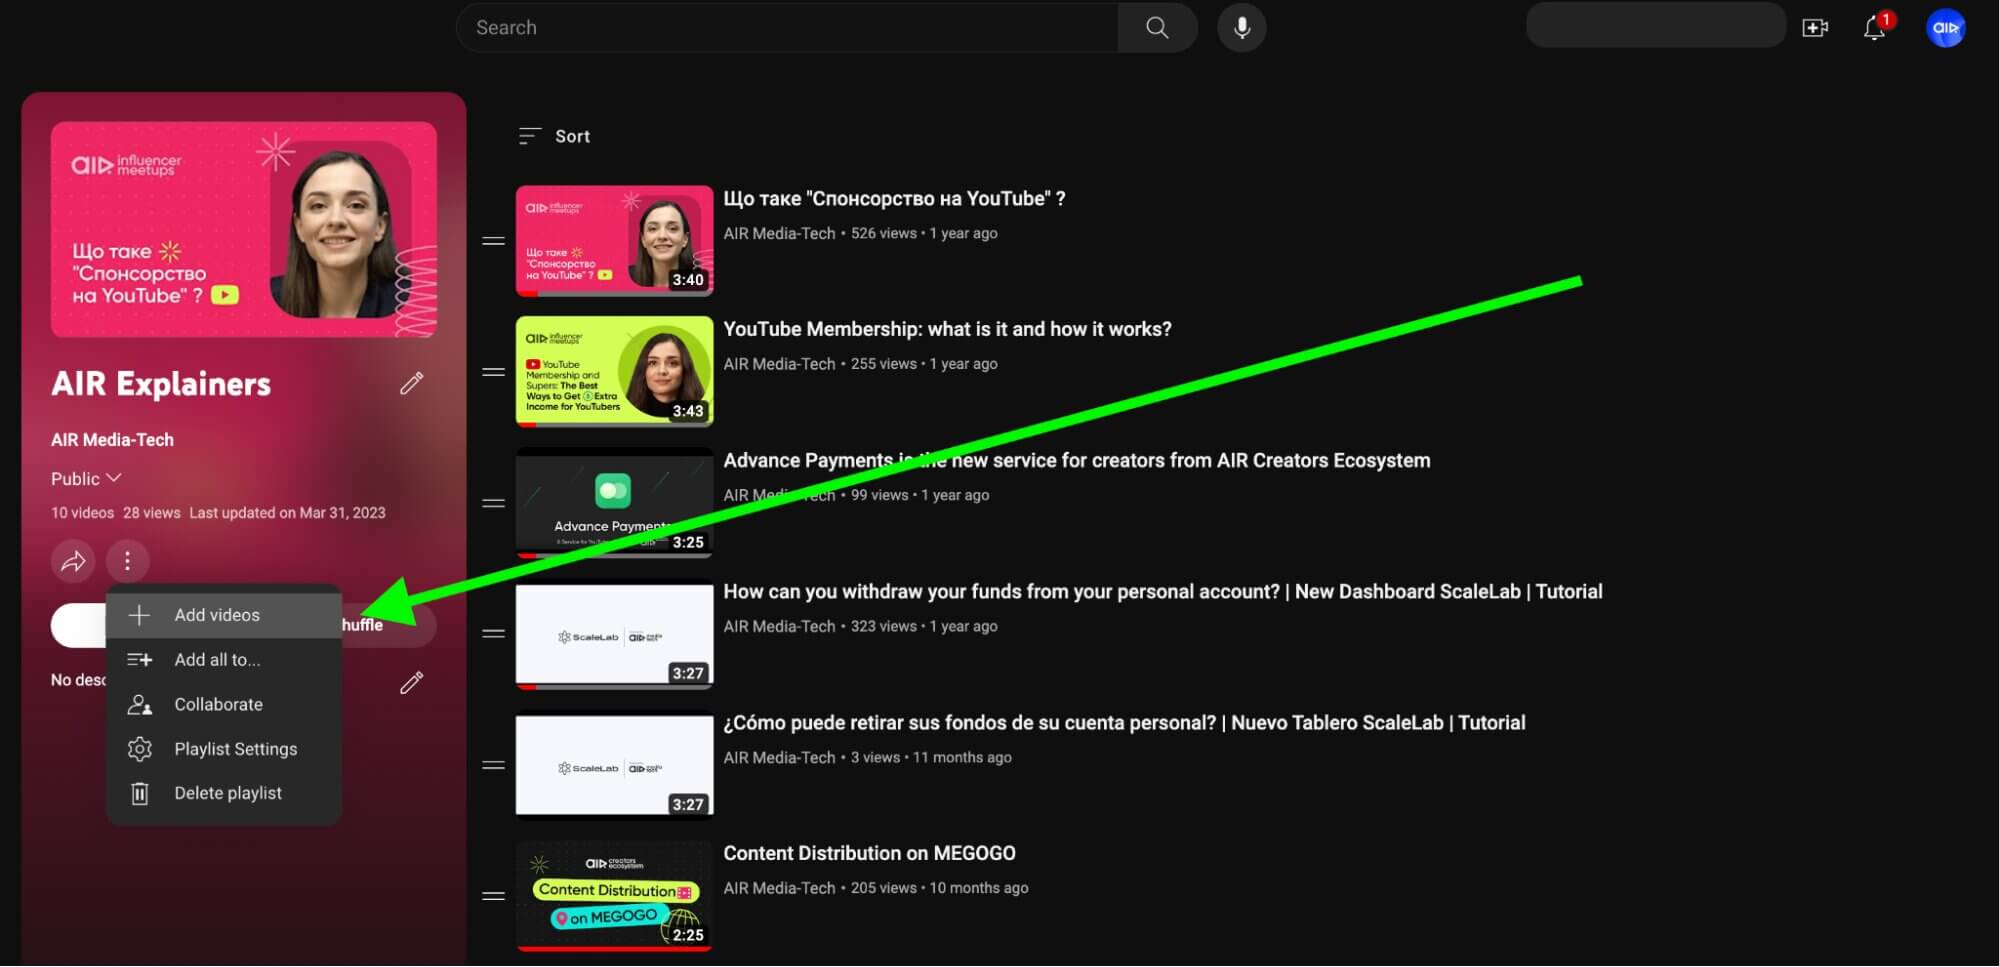
Task: Click the search magnifier button
Action: [x=1157, y=28]
